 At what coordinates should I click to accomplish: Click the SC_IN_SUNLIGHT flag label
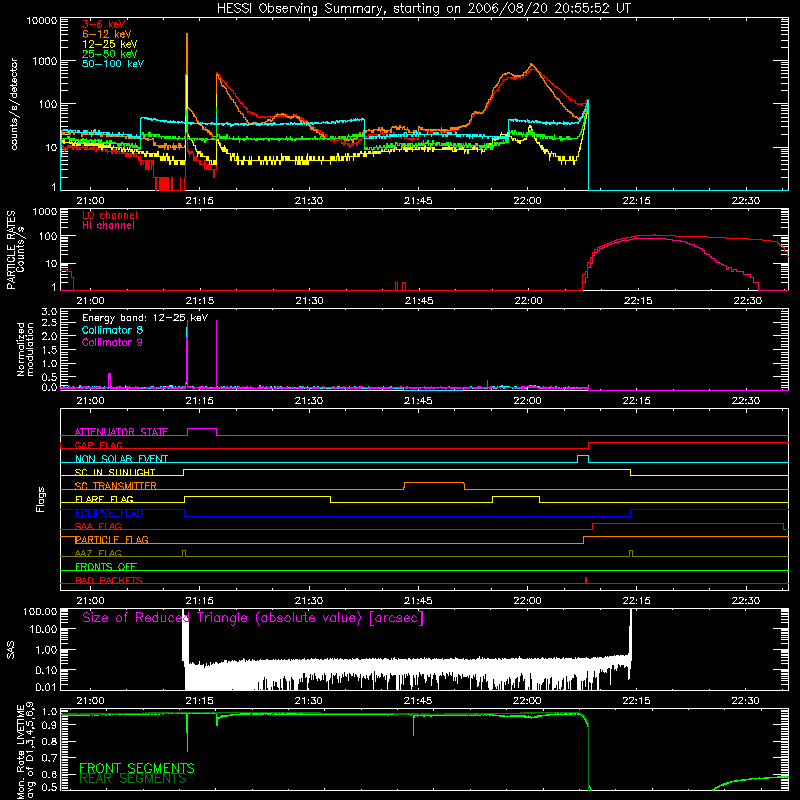pos(115,472)
